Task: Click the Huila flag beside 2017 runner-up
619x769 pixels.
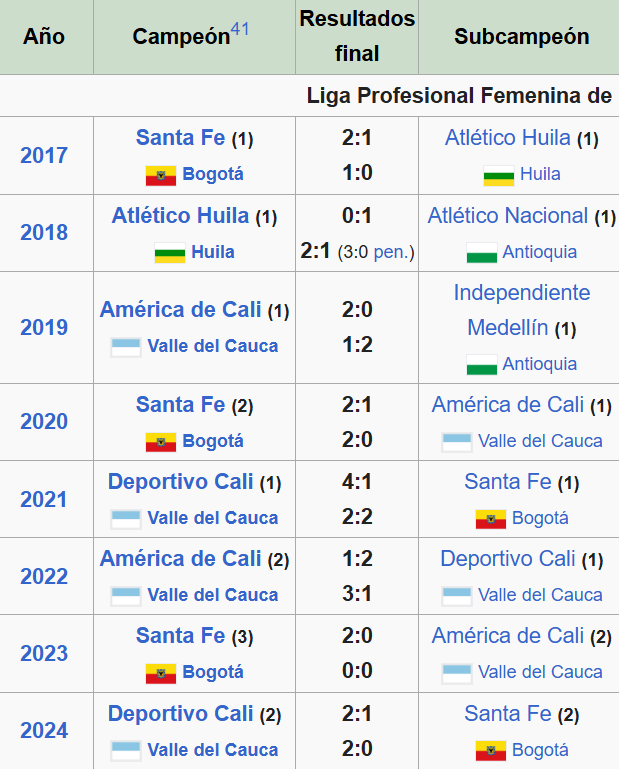Action: (498, 176)
